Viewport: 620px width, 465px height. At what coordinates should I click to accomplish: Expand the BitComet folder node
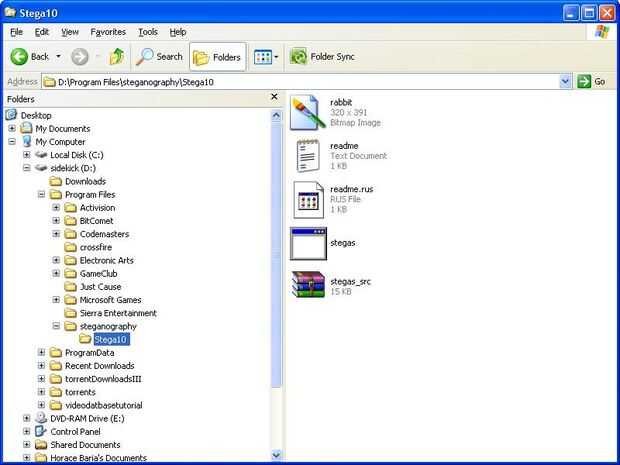56,221
